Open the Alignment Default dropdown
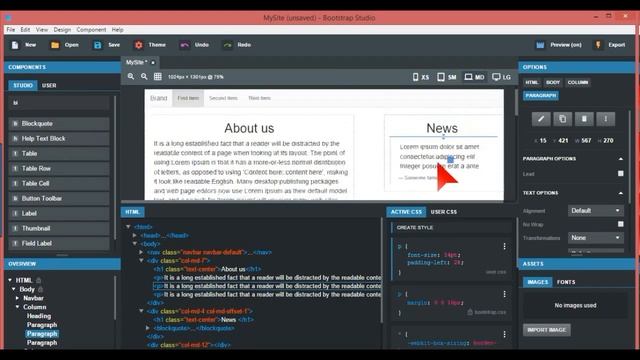640x360 pixels. point(596,211)
